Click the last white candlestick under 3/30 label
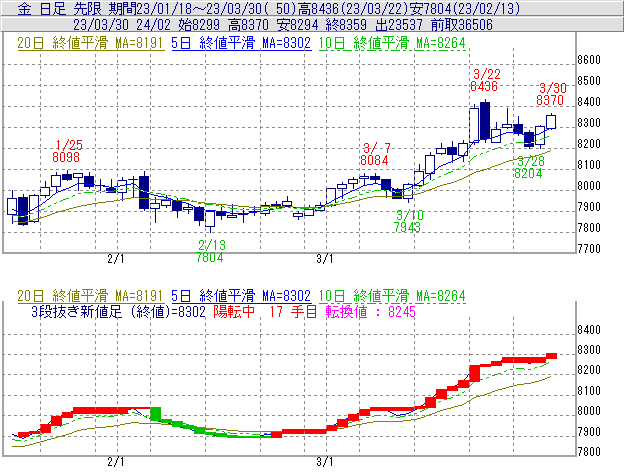This screenshot has width=624, height=475. (x=551, y=121)
